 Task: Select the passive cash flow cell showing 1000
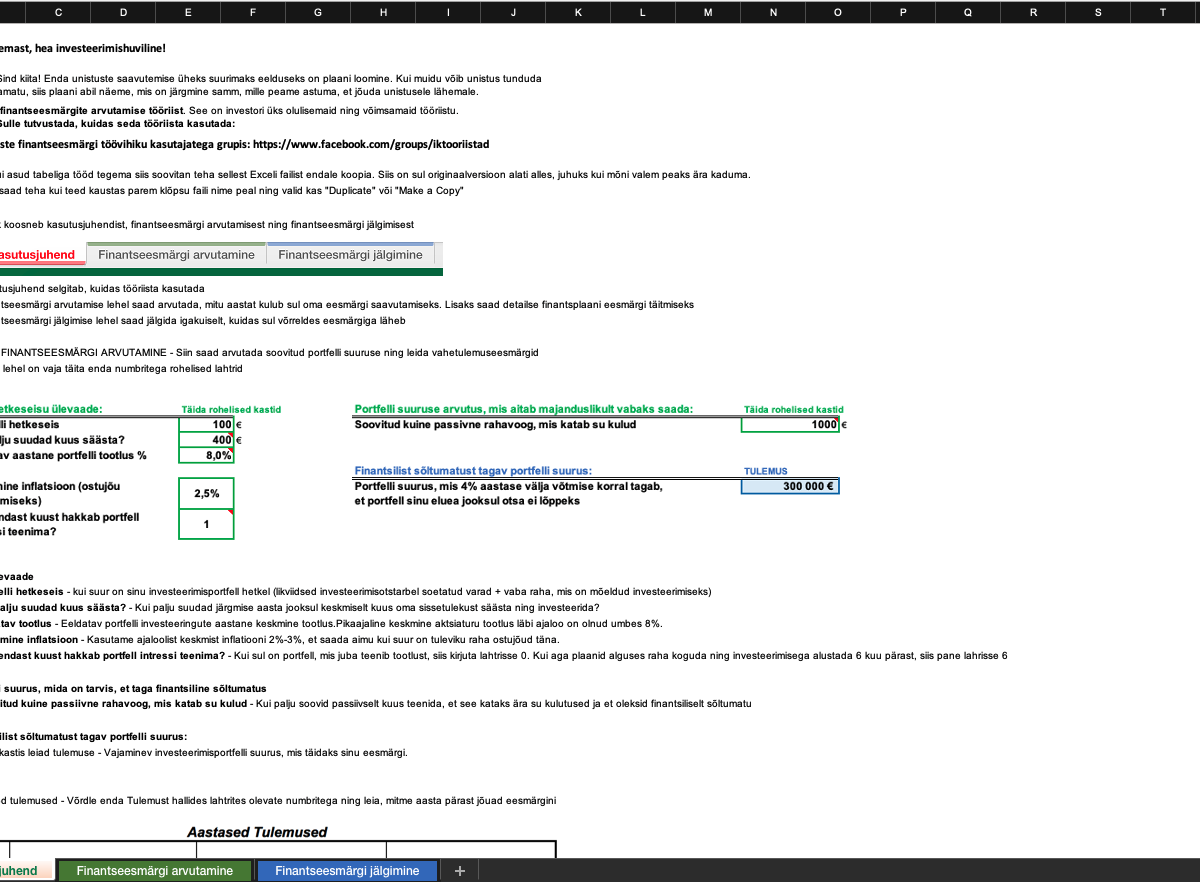tap(790, 425)
